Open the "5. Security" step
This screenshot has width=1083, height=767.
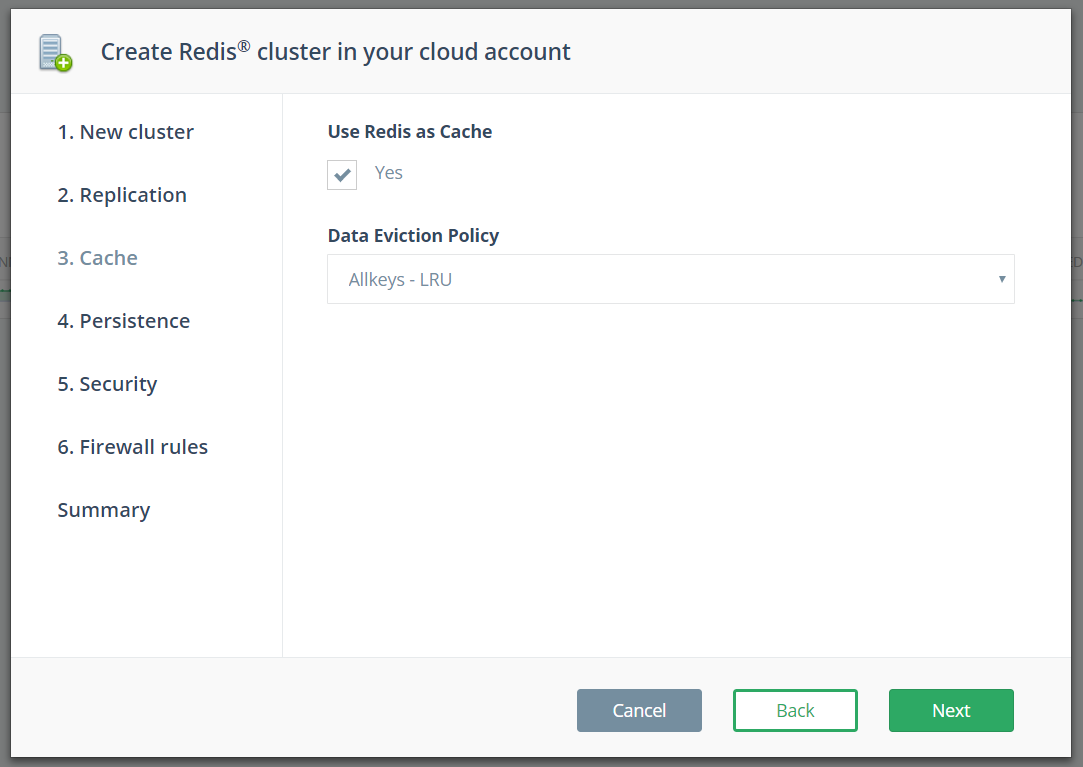tap(107, 383)
